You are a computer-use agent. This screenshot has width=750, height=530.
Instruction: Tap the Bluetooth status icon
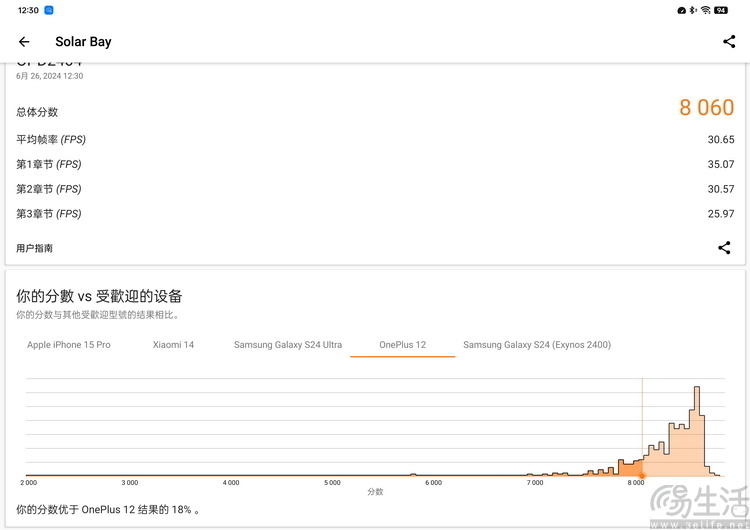[x=693, y=10]
